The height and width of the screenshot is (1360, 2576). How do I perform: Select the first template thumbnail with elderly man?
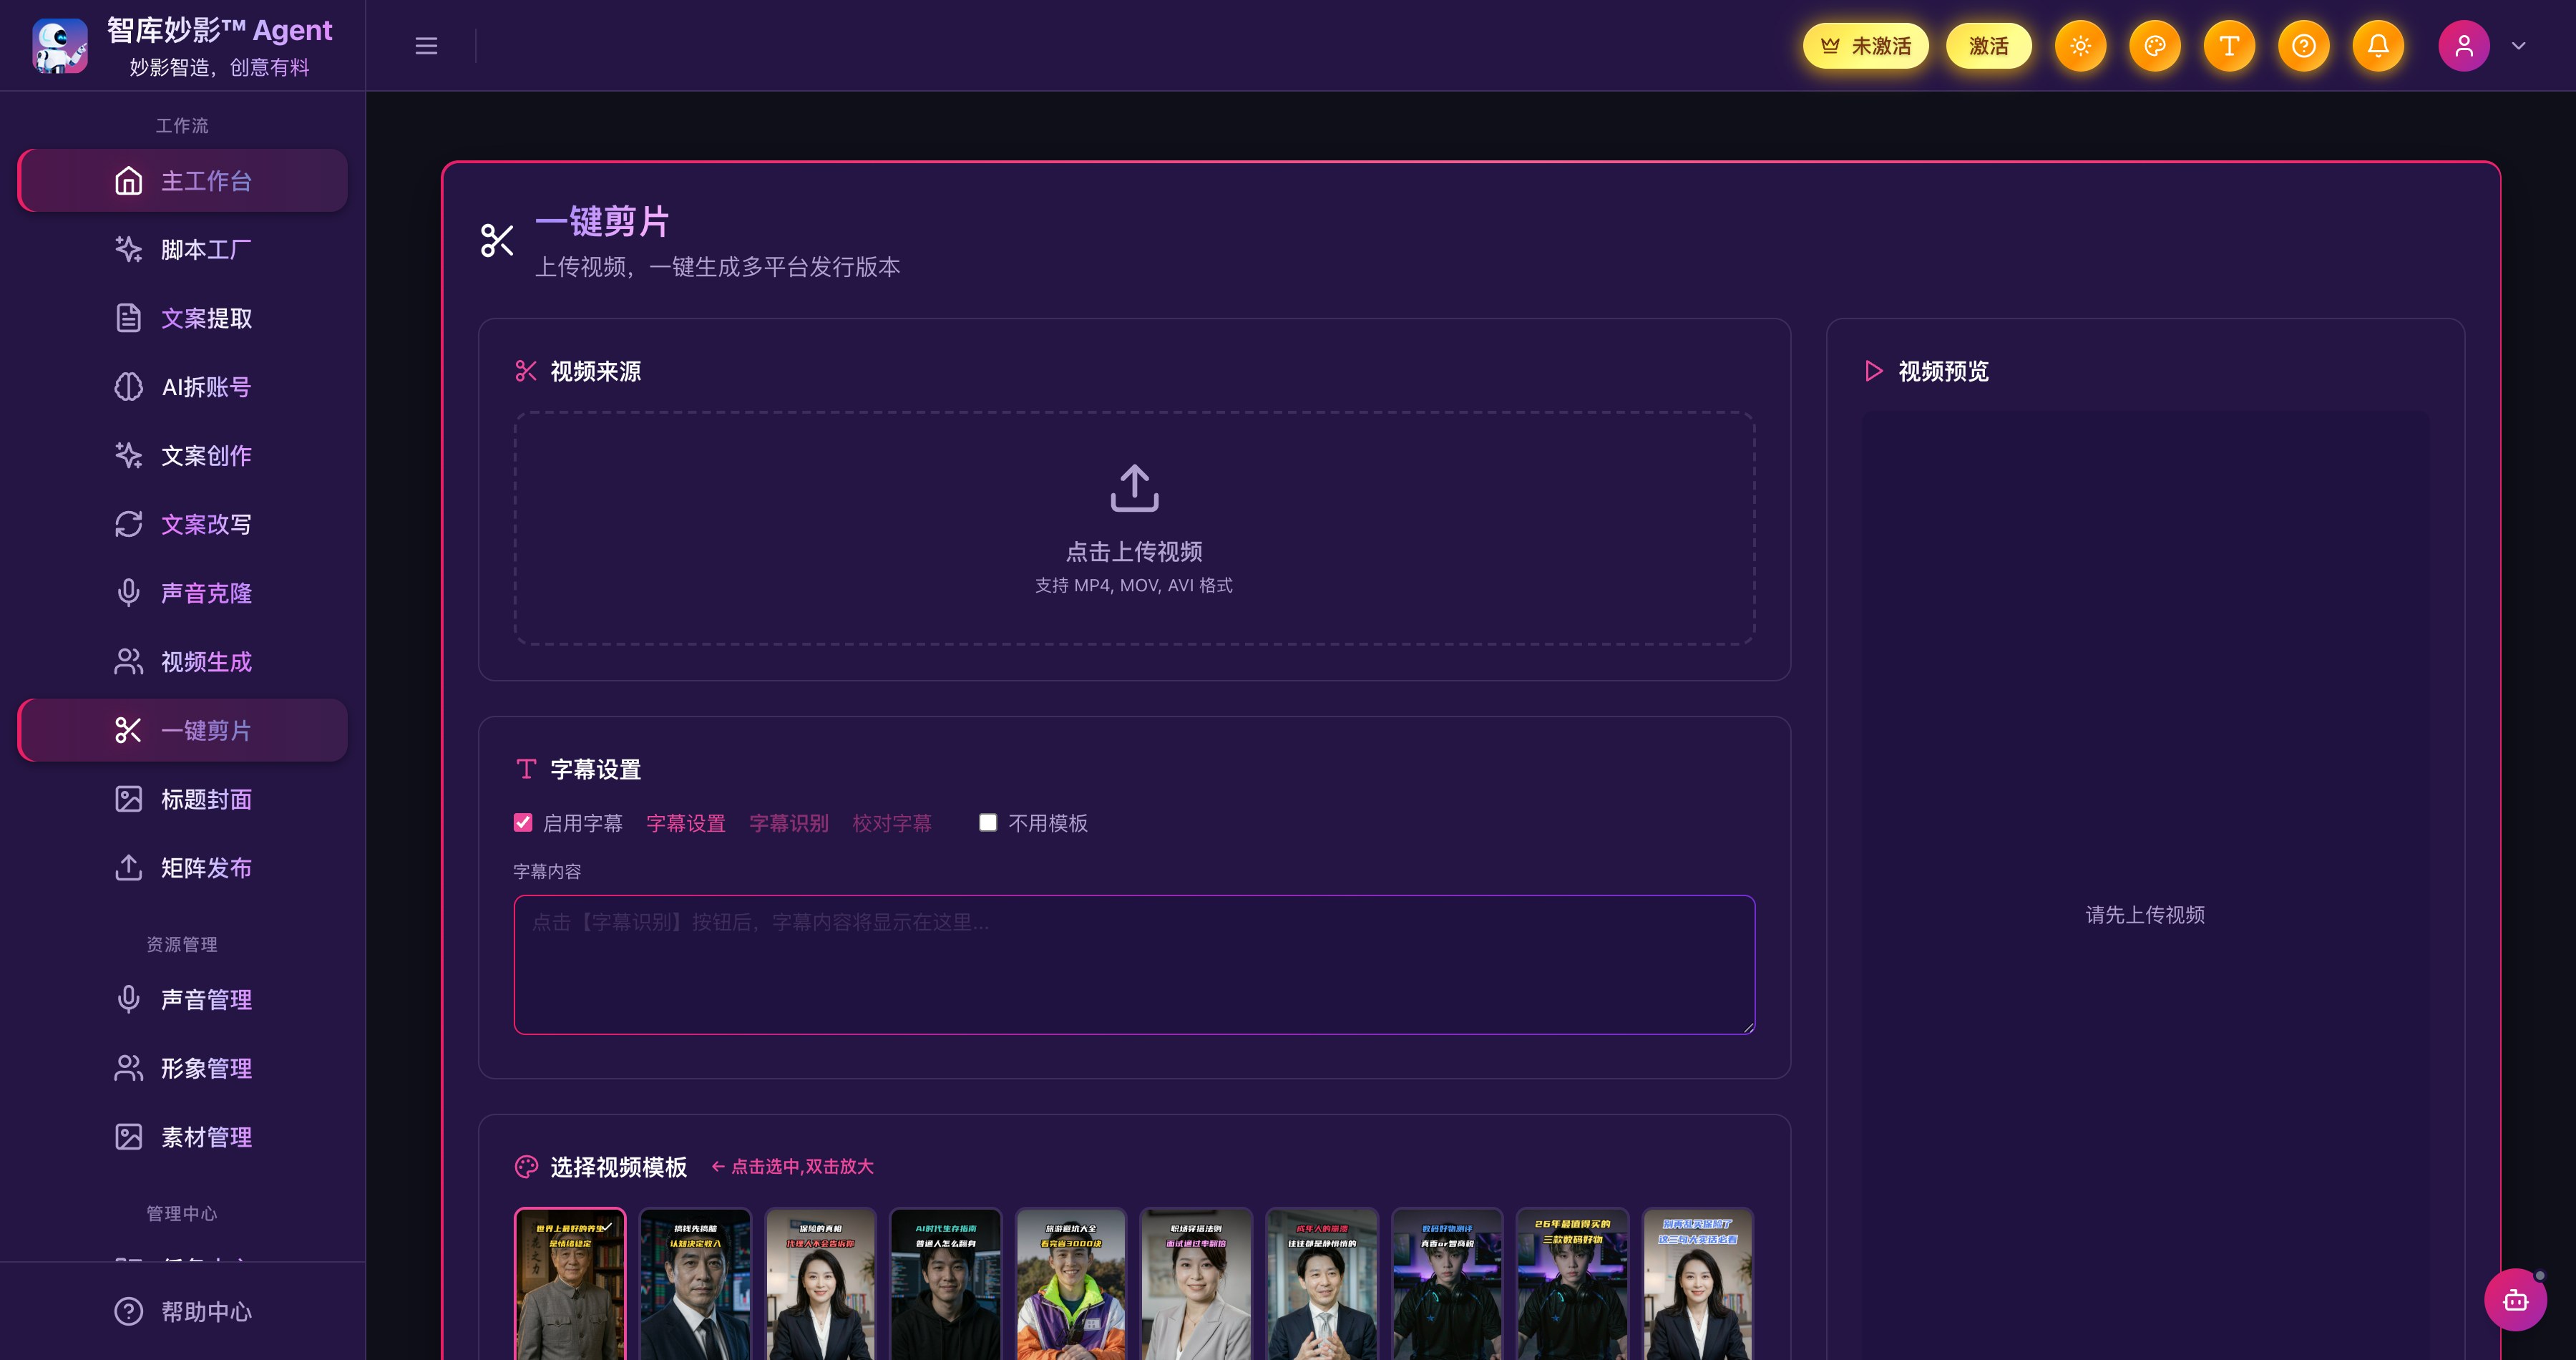tap(570, 1284)
